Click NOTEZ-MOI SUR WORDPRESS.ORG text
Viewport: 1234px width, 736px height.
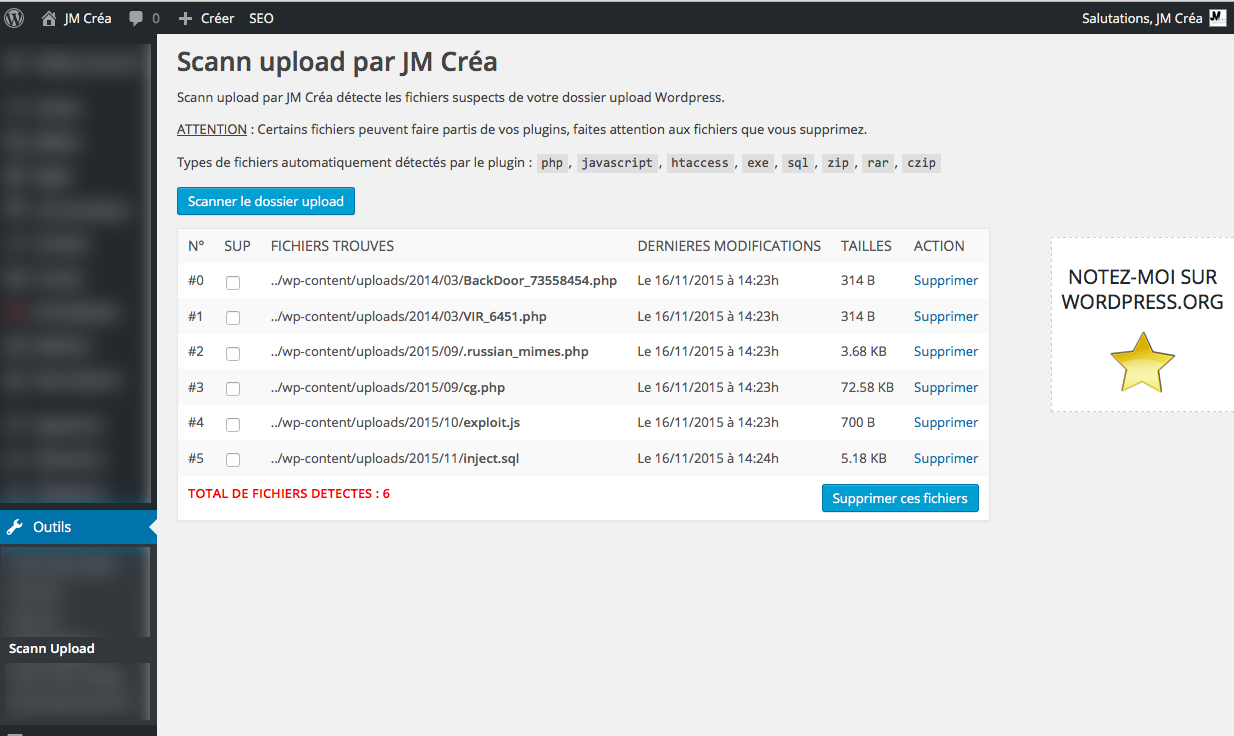point(1142,289)
